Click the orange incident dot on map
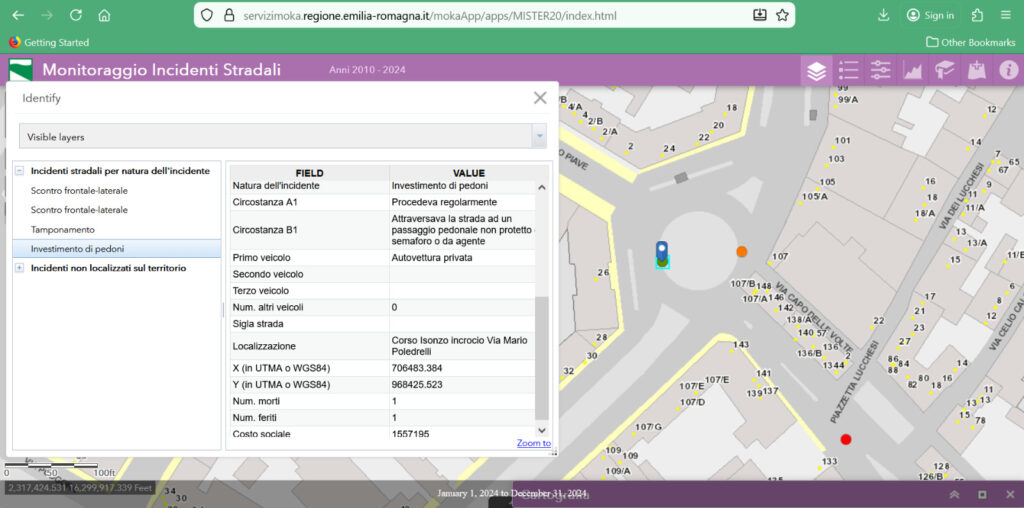This screenshot has height=508, width=1024. (x=741, y=252)
